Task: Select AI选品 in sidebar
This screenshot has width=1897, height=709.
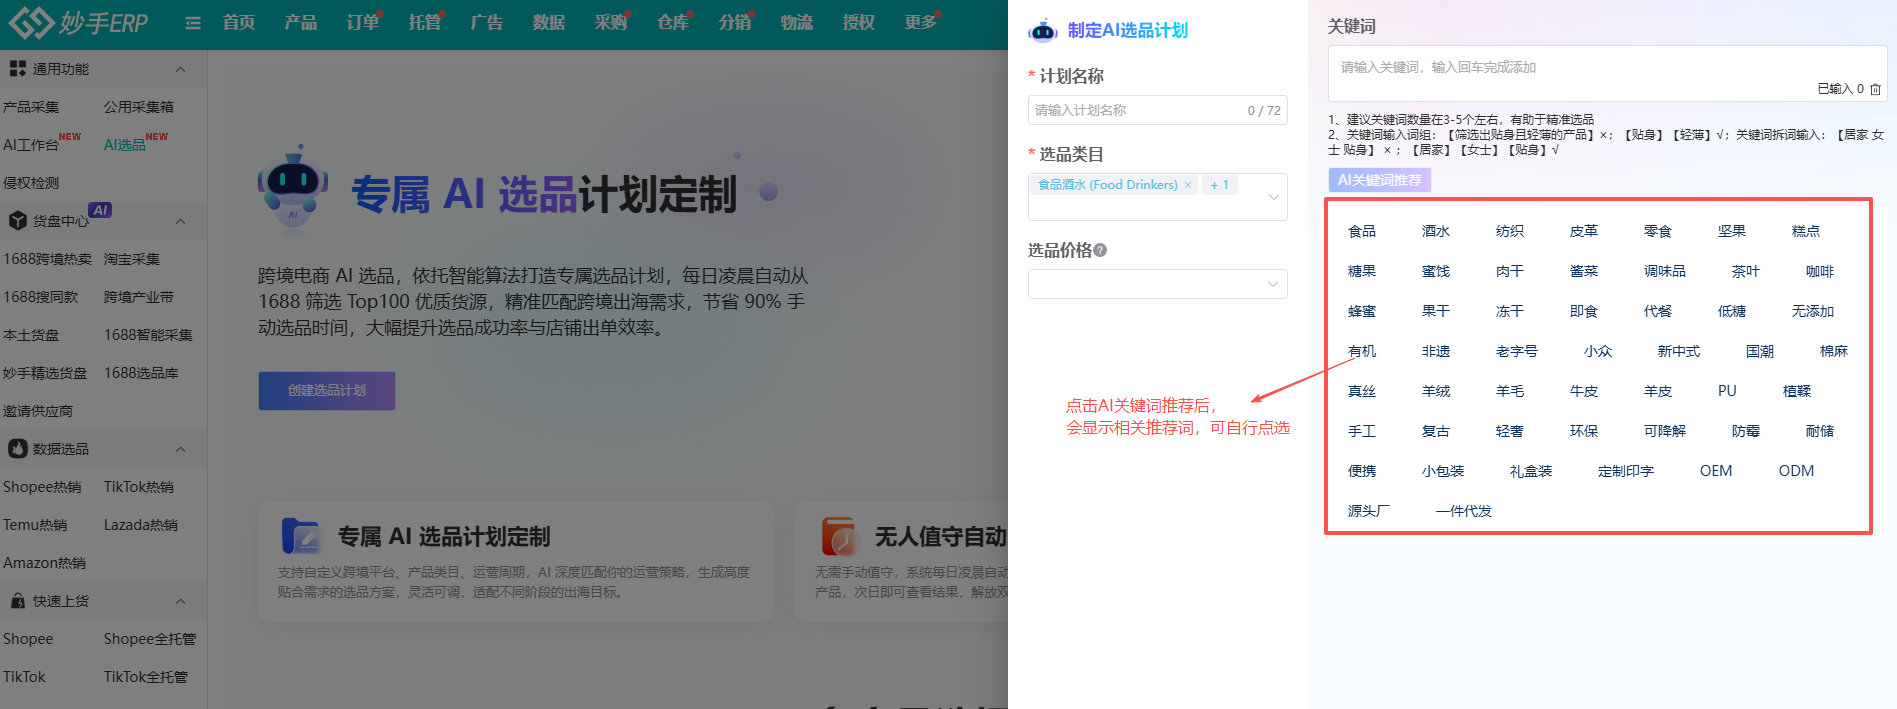Action: pos(125,145)
